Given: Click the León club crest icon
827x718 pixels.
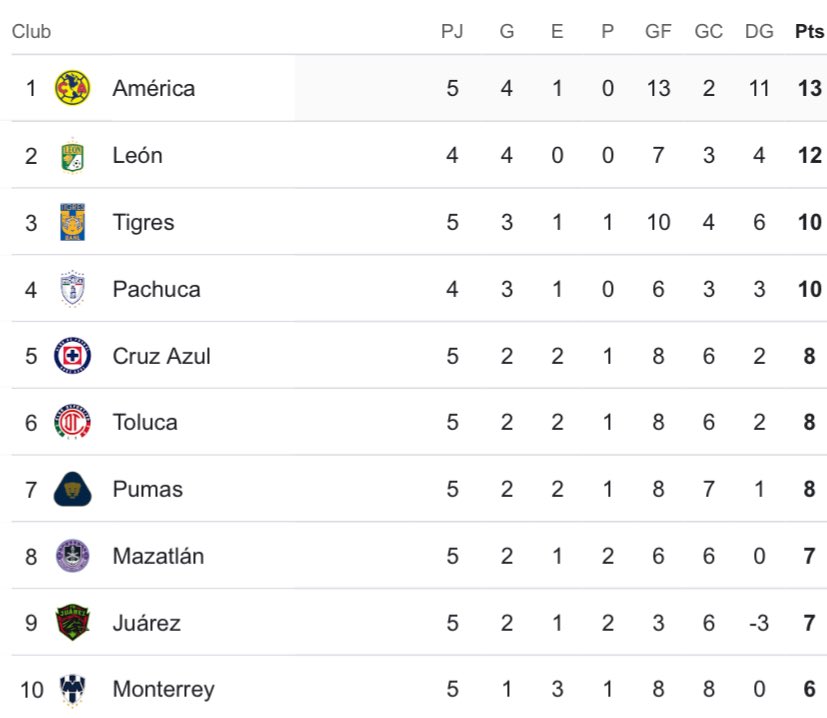Looking at the screenshot, I should coord(72,156).
